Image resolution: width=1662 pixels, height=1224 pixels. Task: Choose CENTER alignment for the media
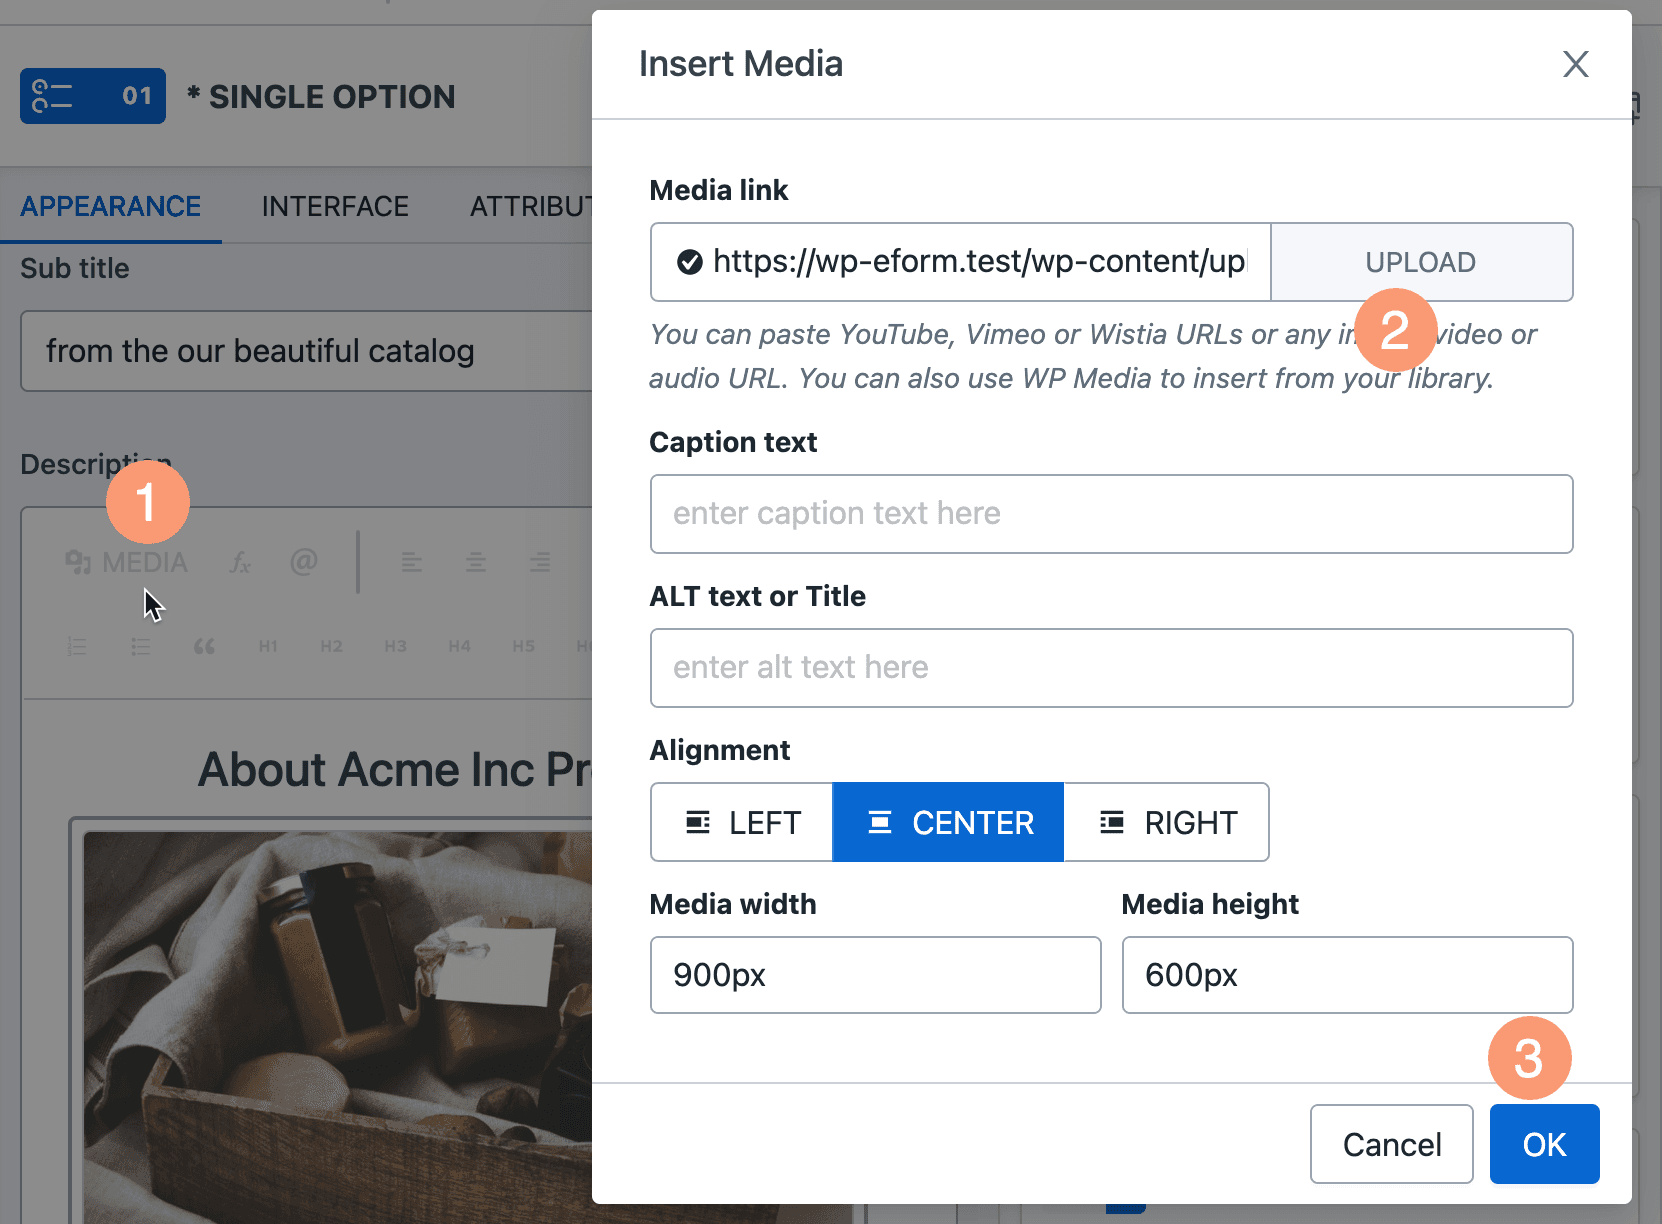click(x=948, y=822)
